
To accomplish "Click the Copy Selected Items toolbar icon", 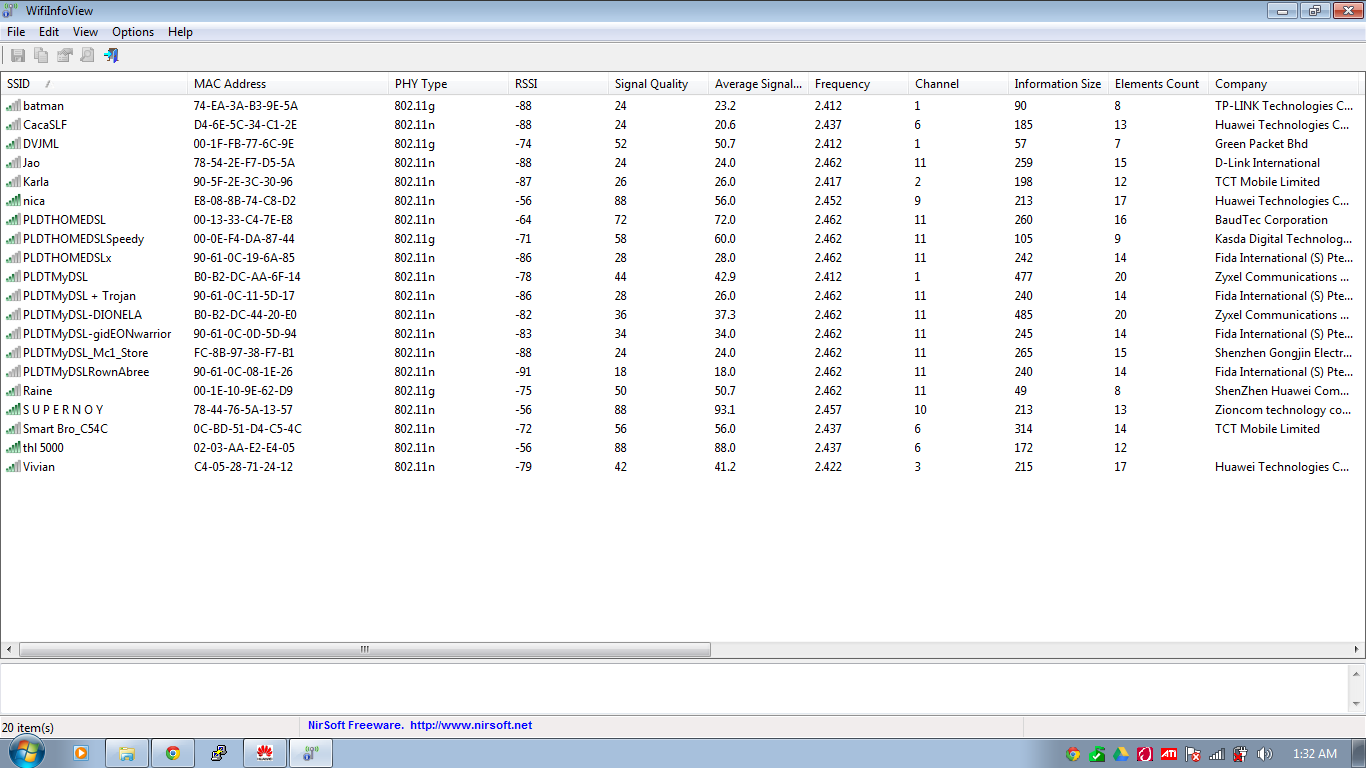I will pos(41,55).
